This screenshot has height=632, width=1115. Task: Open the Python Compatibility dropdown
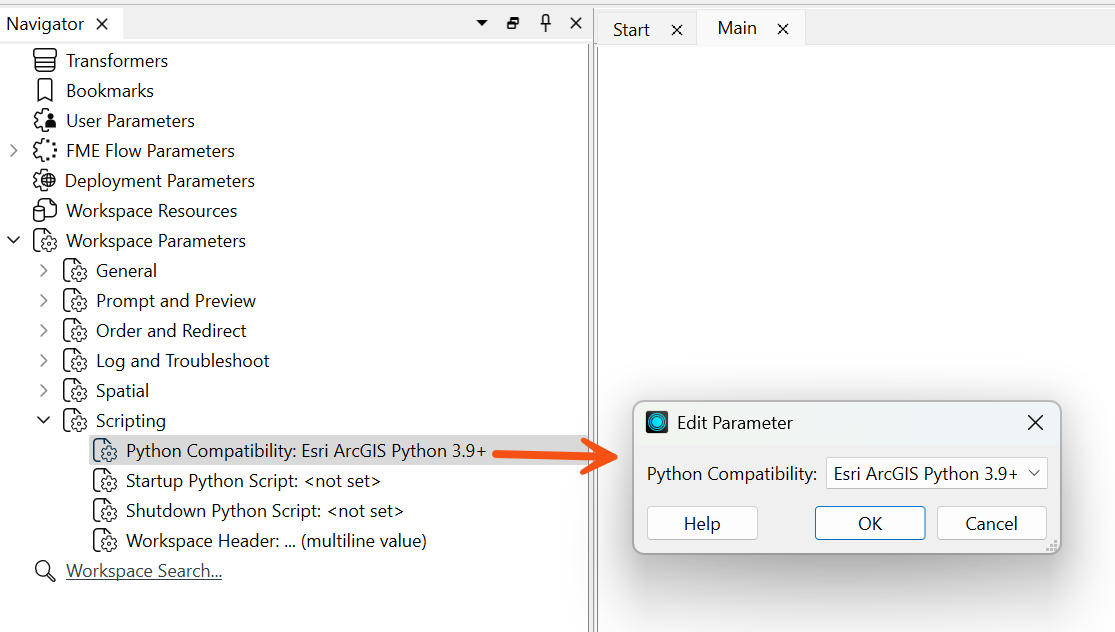(x=936, y=474)
